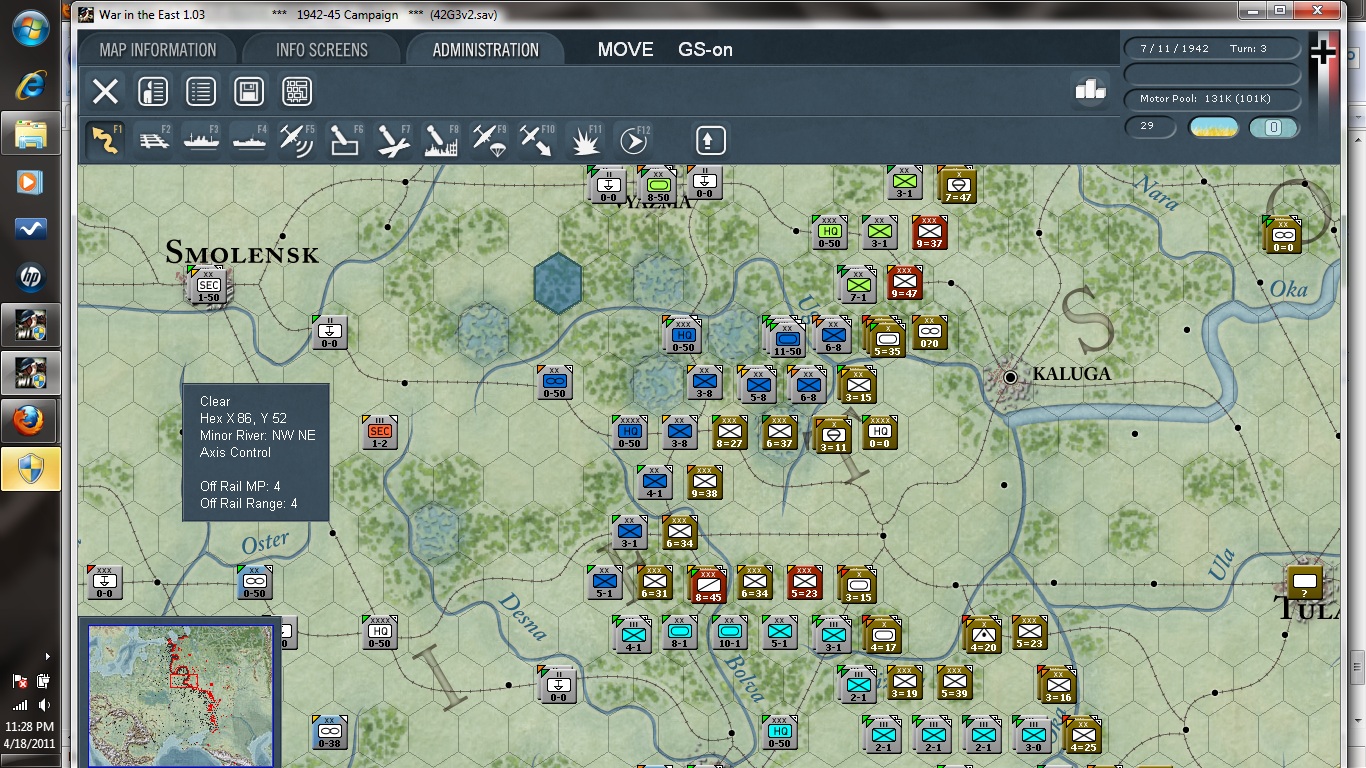Click the GS-on status label

coord(705,49)
